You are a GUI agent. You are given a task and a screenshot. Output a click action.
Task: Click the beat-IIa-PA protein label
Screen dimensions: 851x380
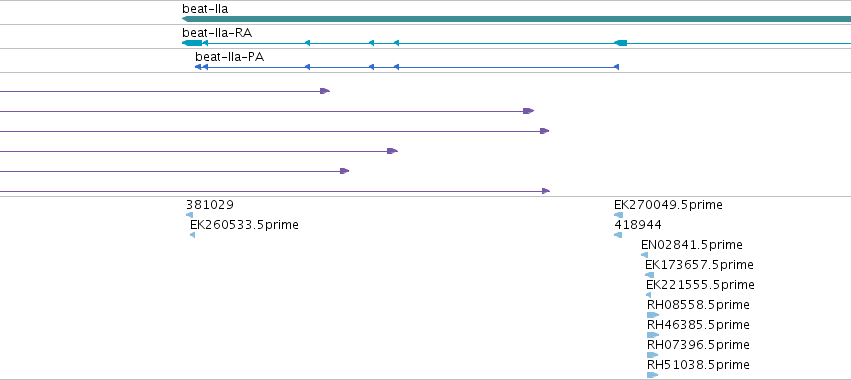pos(230,57)
